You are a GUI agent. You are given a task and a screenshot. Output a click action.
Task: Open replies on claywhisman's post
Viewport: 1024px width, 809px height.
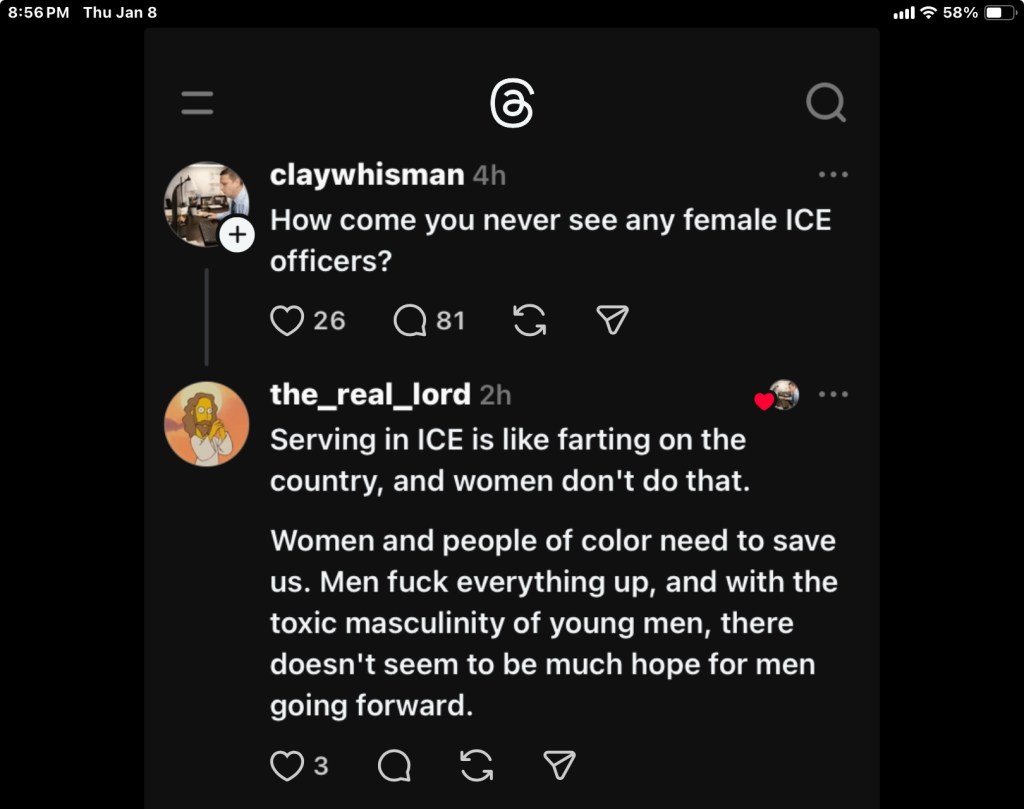410,320
